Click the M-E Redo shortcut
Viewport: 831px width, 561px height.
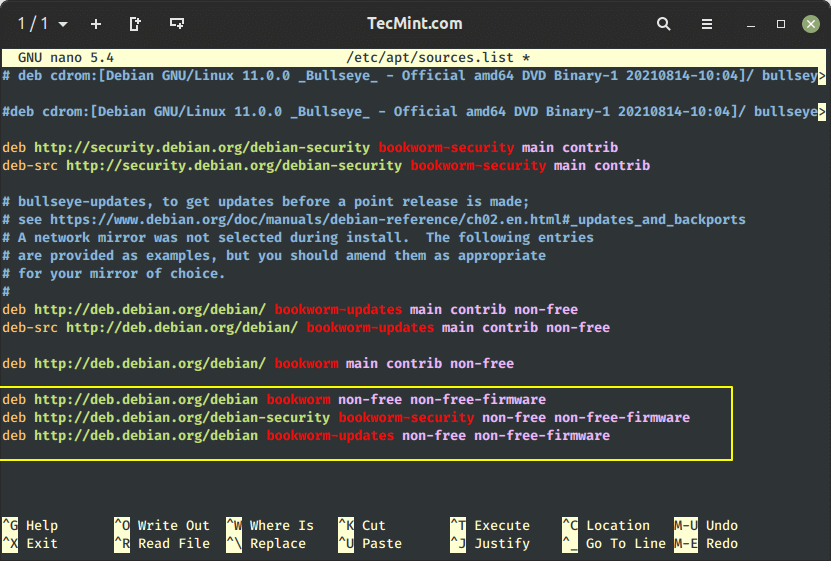706,544
